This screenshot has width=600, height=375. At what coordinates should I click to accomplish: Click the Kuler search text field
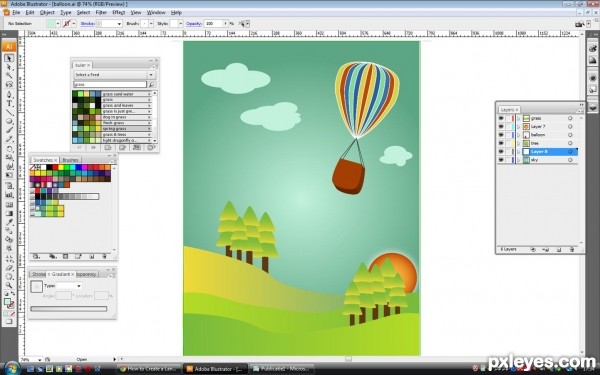110,85
